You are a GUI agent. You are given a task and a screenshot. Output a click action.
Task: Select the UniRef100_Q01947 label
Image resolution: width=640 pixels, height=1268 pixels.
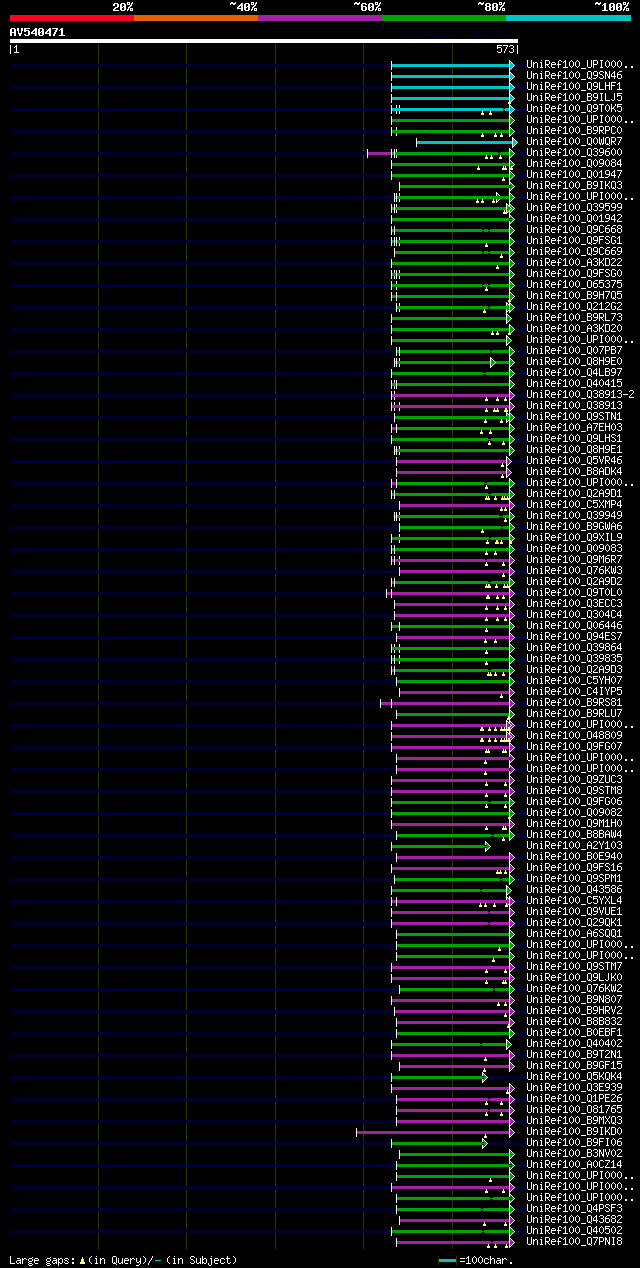(574, 174)
